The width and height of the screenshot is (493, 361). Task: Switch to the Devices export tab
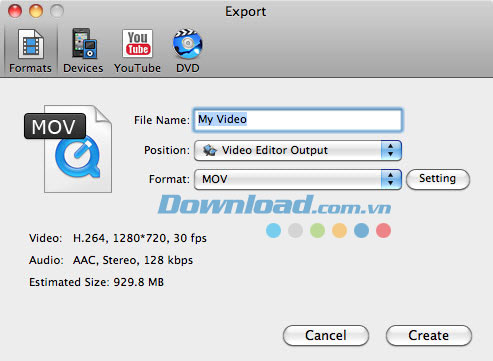point(83,51)
